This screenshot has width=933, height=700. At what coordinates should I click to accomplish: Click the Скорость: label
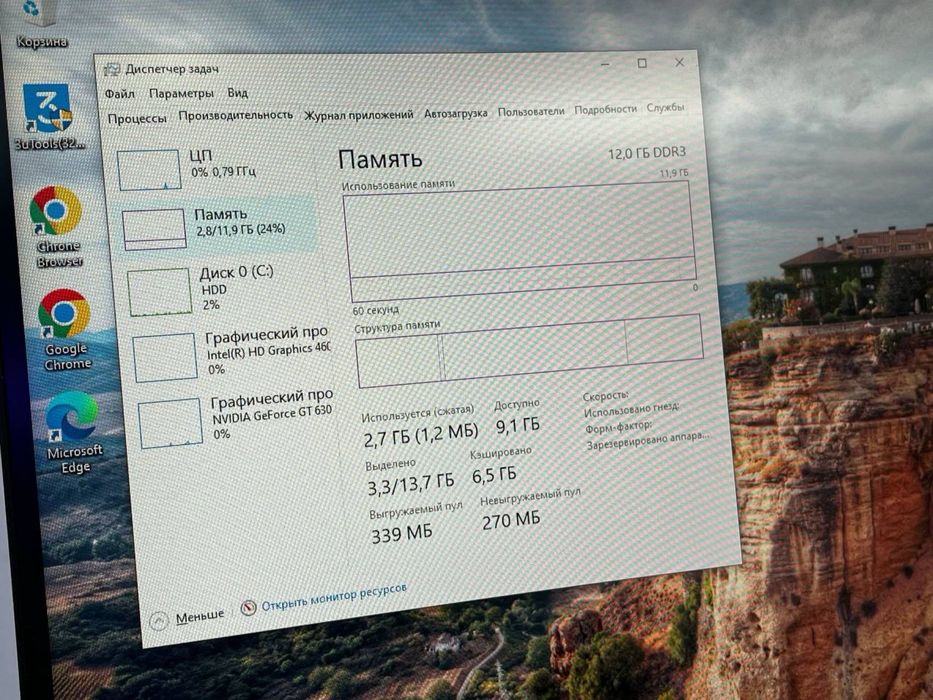(x=606, y=396)
